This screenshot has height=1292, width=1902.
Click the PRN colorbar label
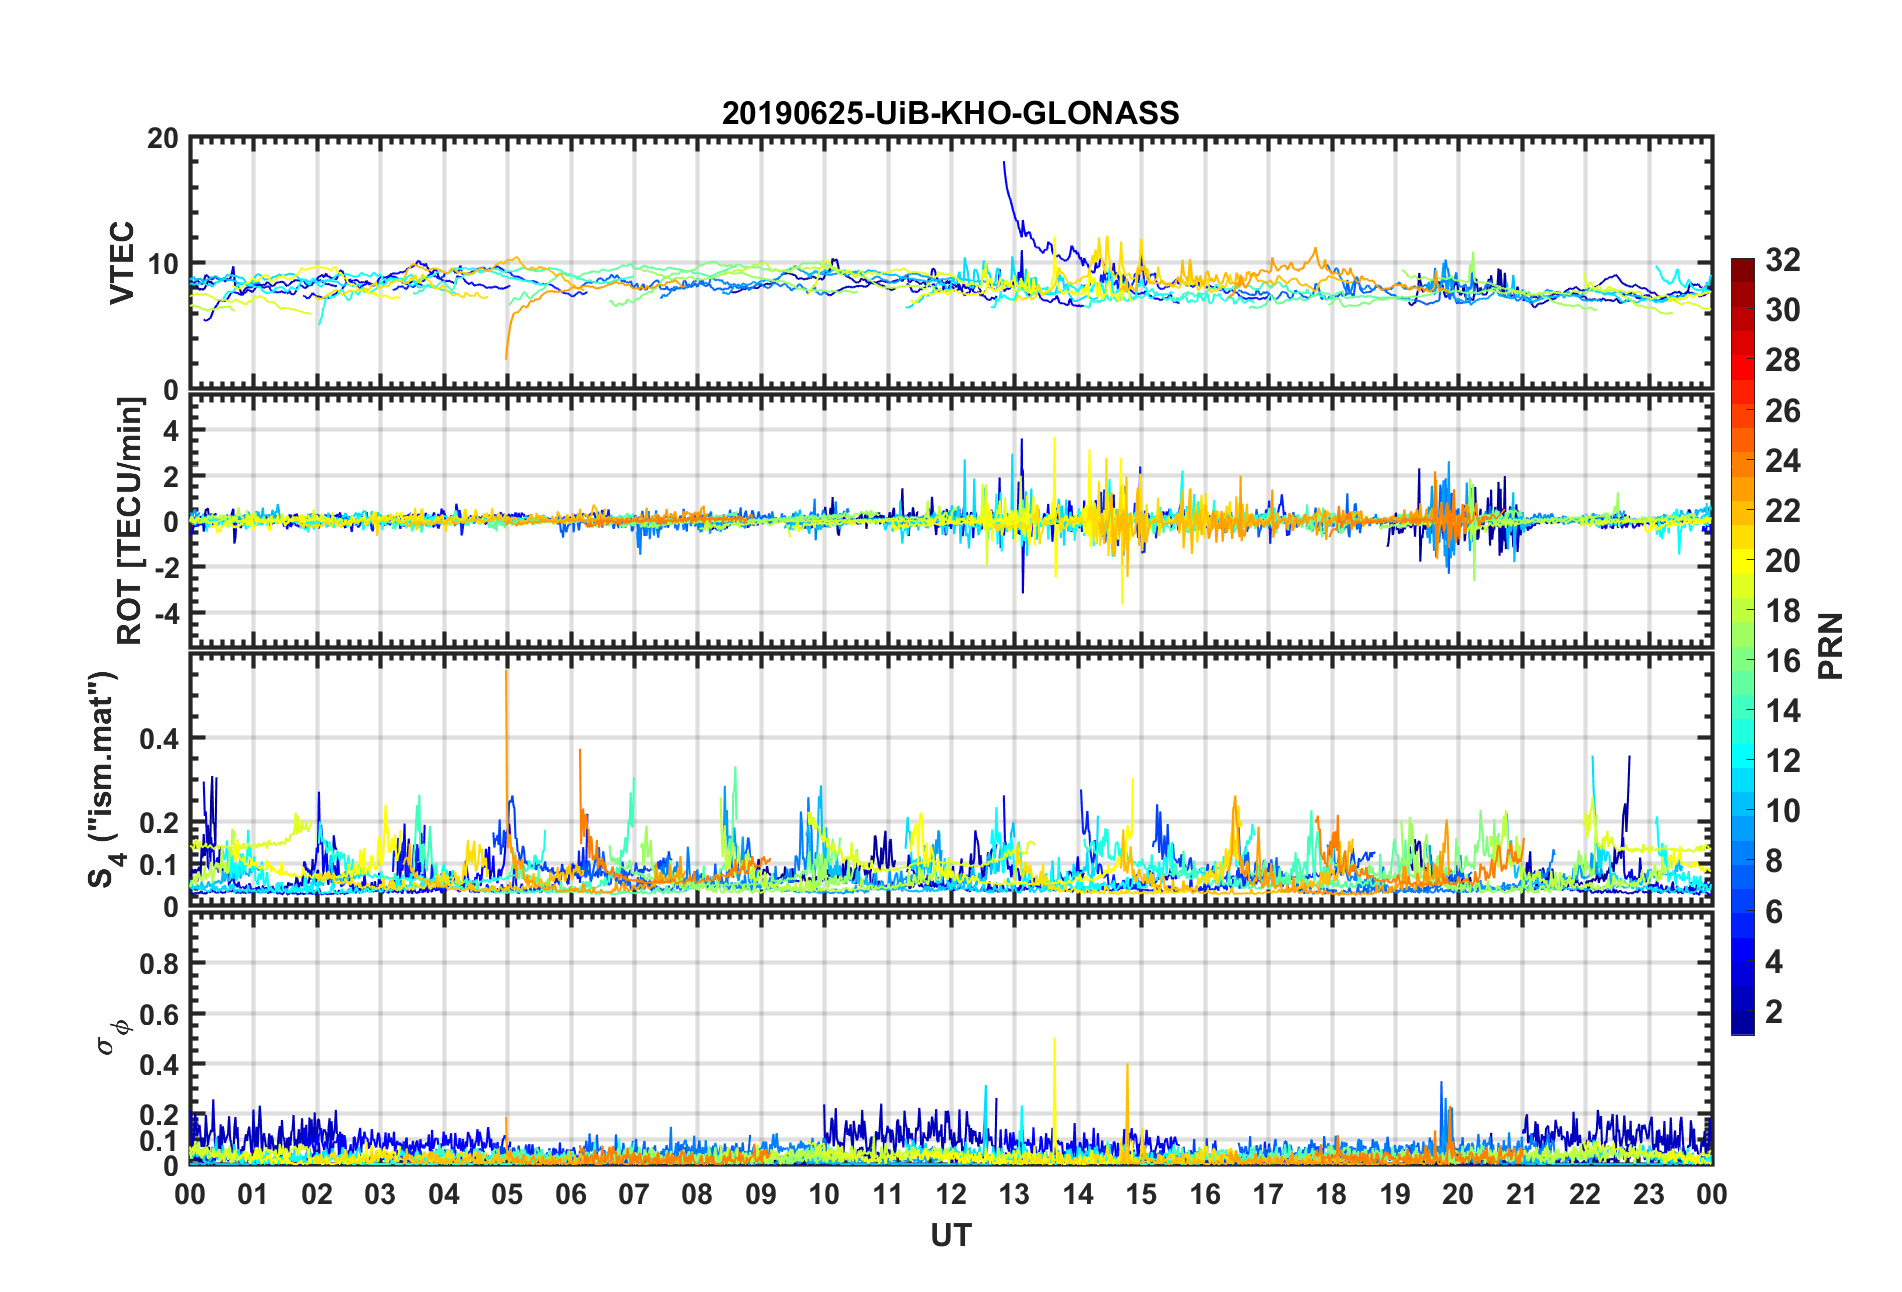pos(1831,646)
